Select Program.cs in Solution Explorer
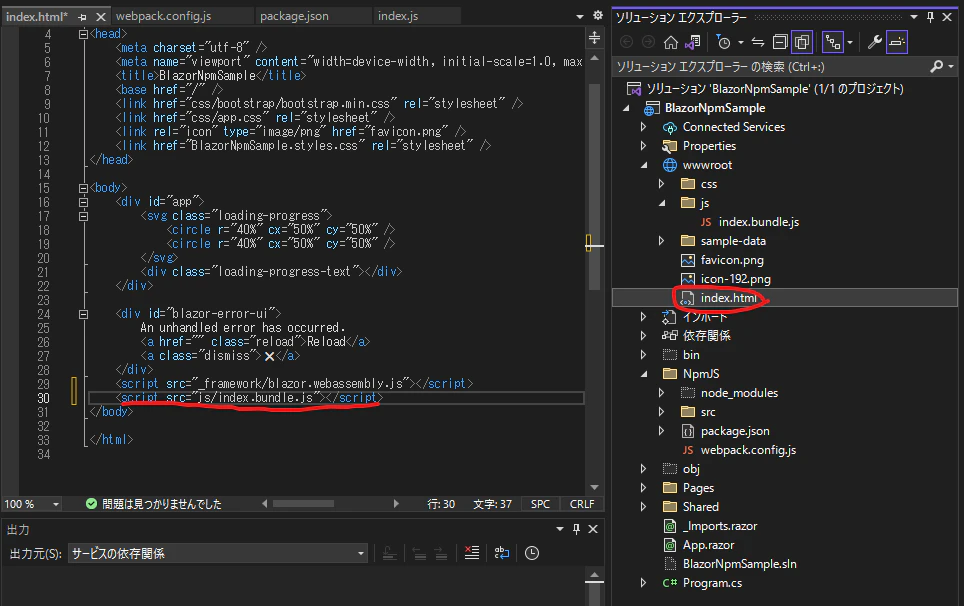 pos(712,583)
